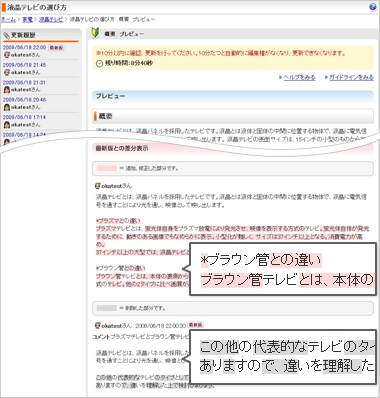Image resolution: width=380 pixels, height=398 pixels.
Task: Click the page title 液晶テレビの選び方
Action: click(37, 7)
